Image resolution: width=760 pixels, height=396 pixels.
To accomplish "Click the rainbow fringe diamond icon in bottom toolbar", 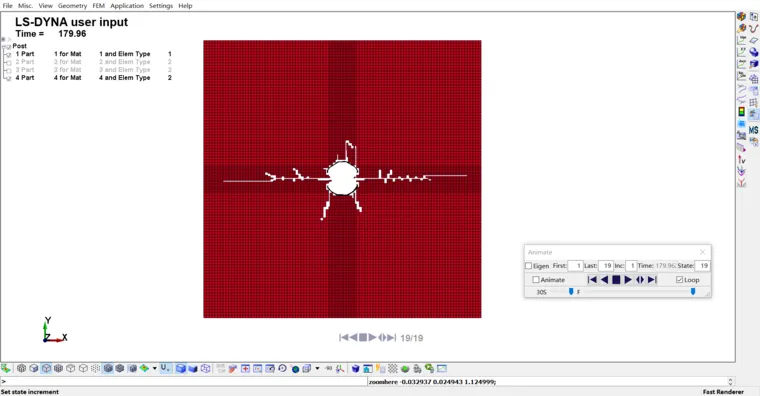I will (144, 368).
